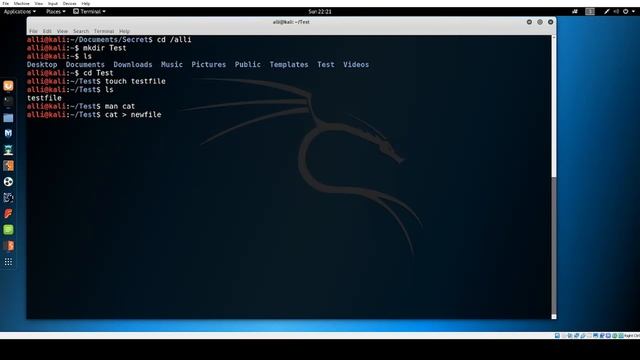
Task: Open the Places dropdown in the Kali panel
Action: tap(56, 11)
